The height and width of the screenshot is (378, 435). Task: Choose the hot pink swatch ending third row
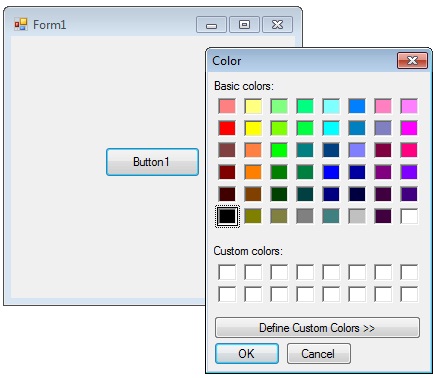point(409,150)
